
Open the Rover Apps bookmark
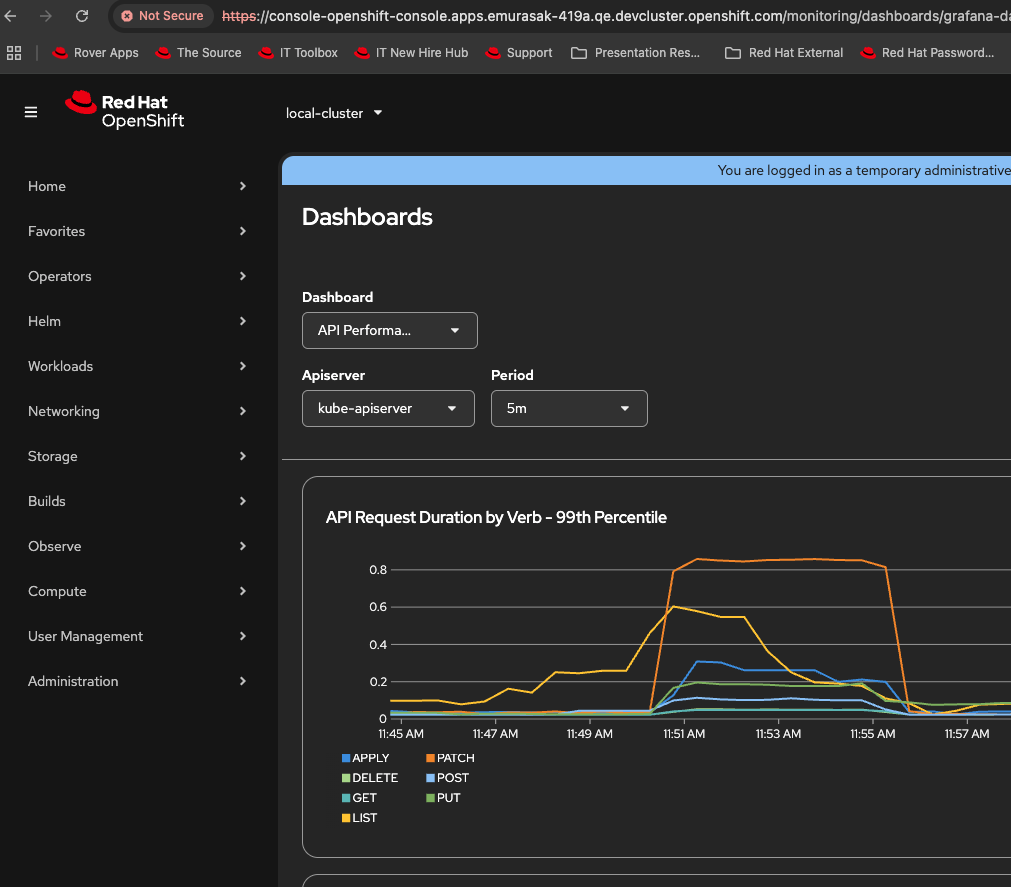(x=96, y=53)
